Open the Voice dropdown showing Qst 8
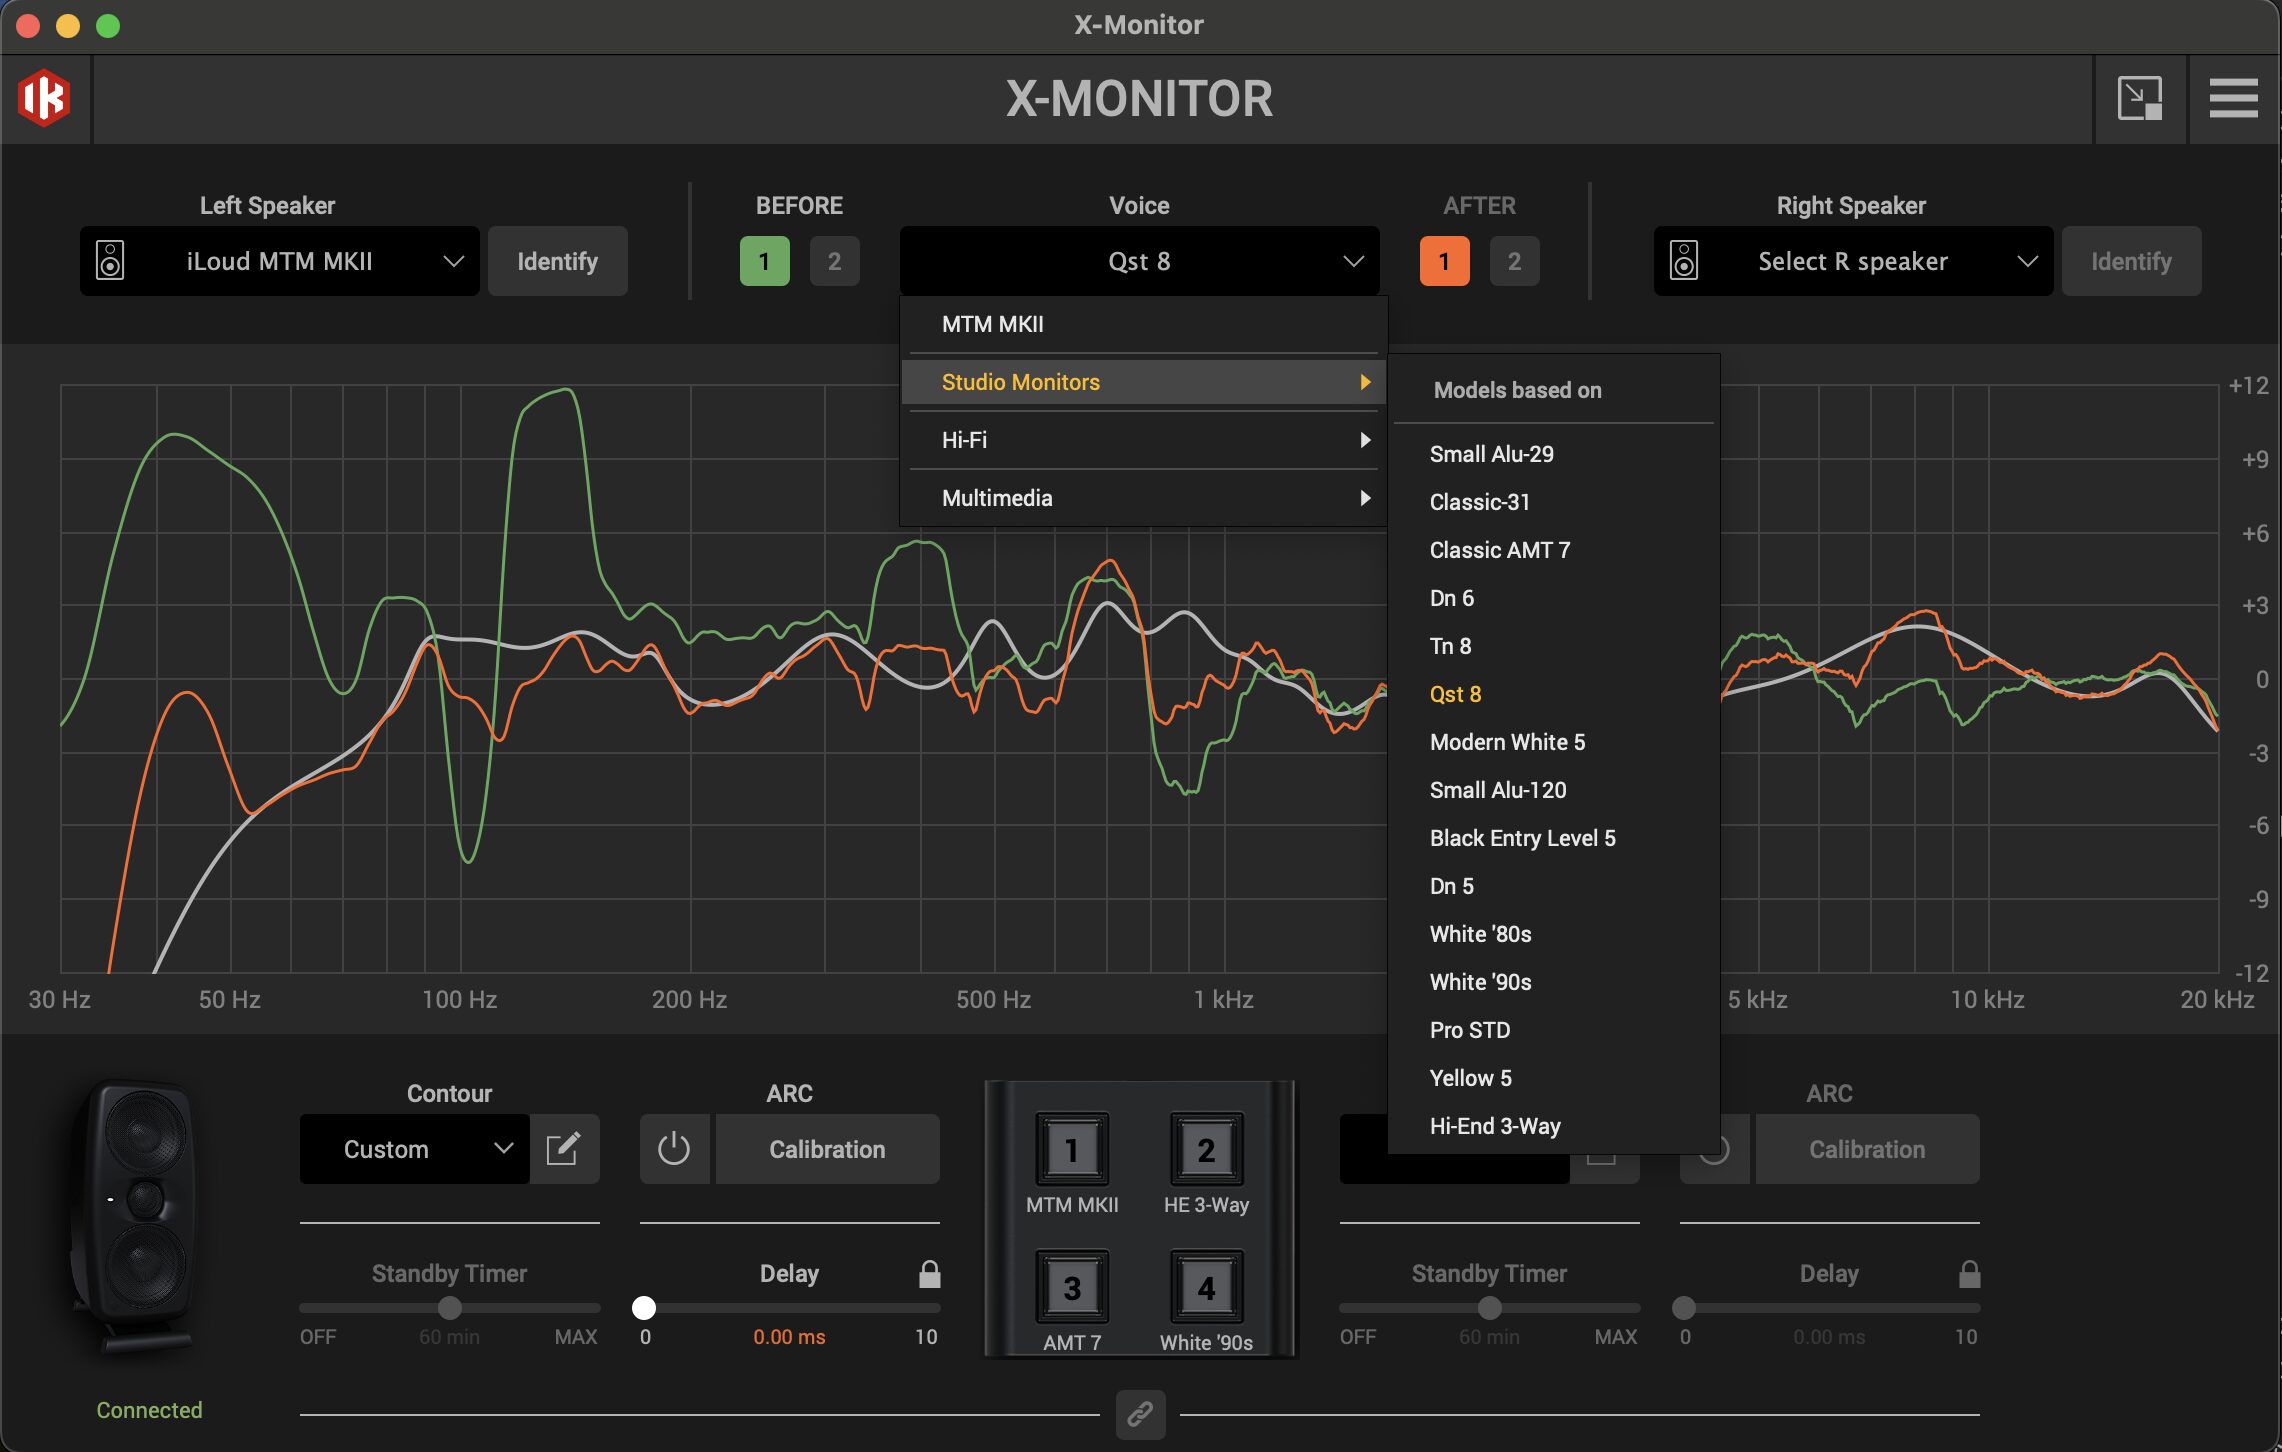 [x=1140, y=261]
